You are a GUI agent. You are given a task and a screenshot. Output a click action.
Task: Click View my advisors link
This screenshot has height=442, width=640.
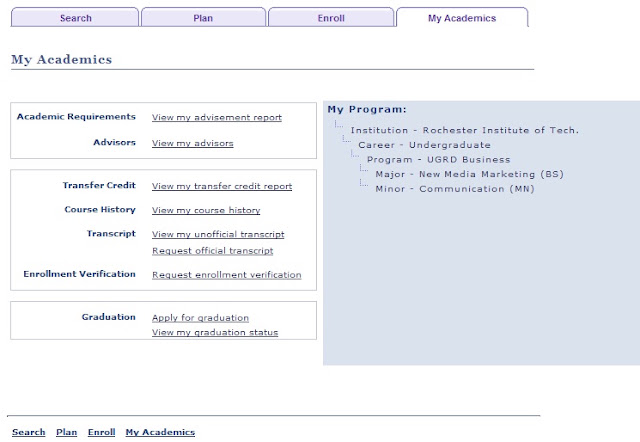pos(193,143)
